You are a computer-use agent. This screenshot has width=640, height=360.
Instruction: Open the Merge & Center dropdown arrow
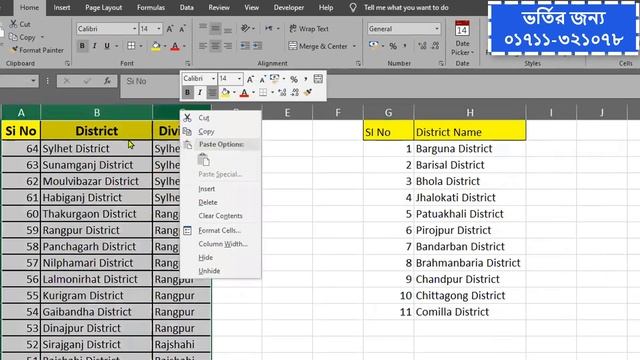[354, 46]
